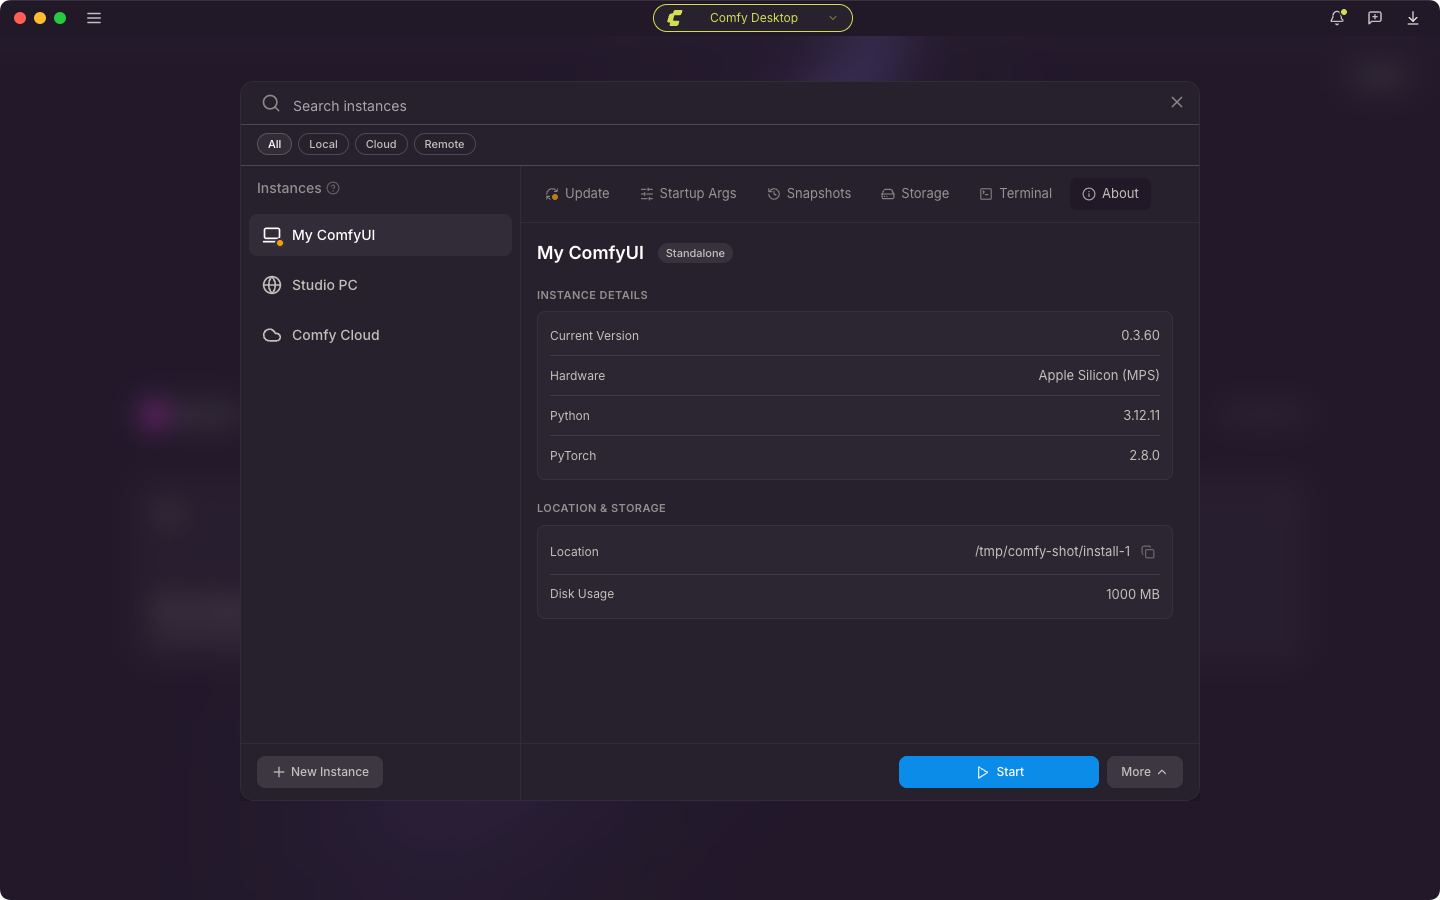
Task: Click the search magnifier icon
Action: [271, 103]
